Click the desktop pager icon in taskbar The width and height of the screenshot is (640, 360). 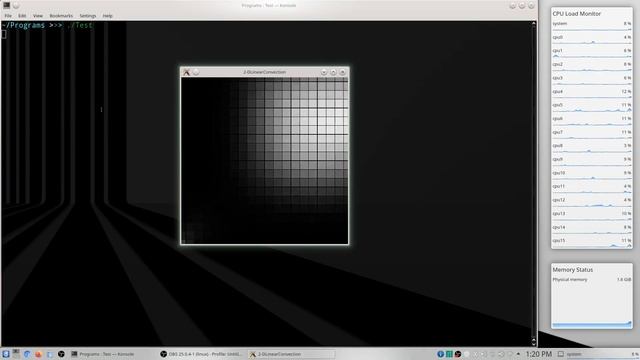[x=16, y=354]
